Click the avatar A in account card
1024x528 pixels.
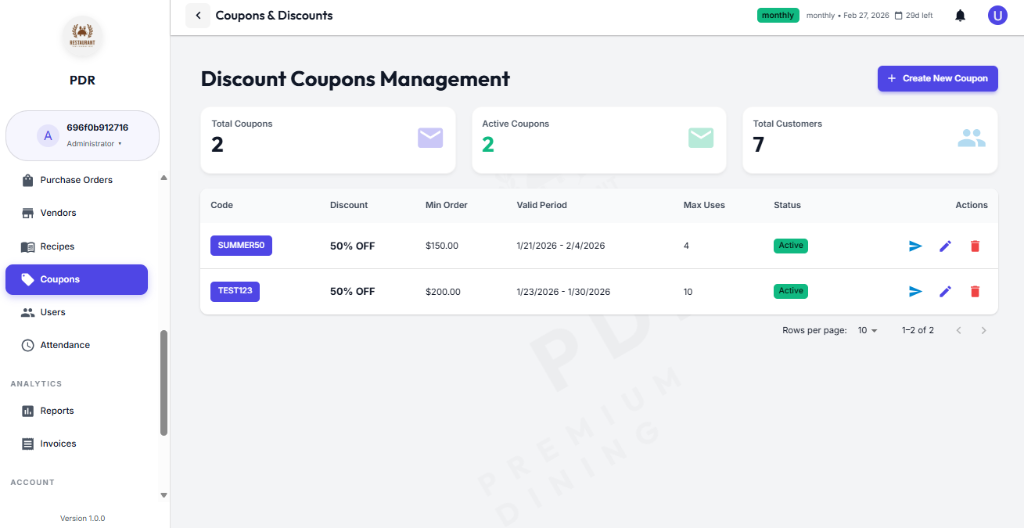pyautogui.click(x=48, y=135)
